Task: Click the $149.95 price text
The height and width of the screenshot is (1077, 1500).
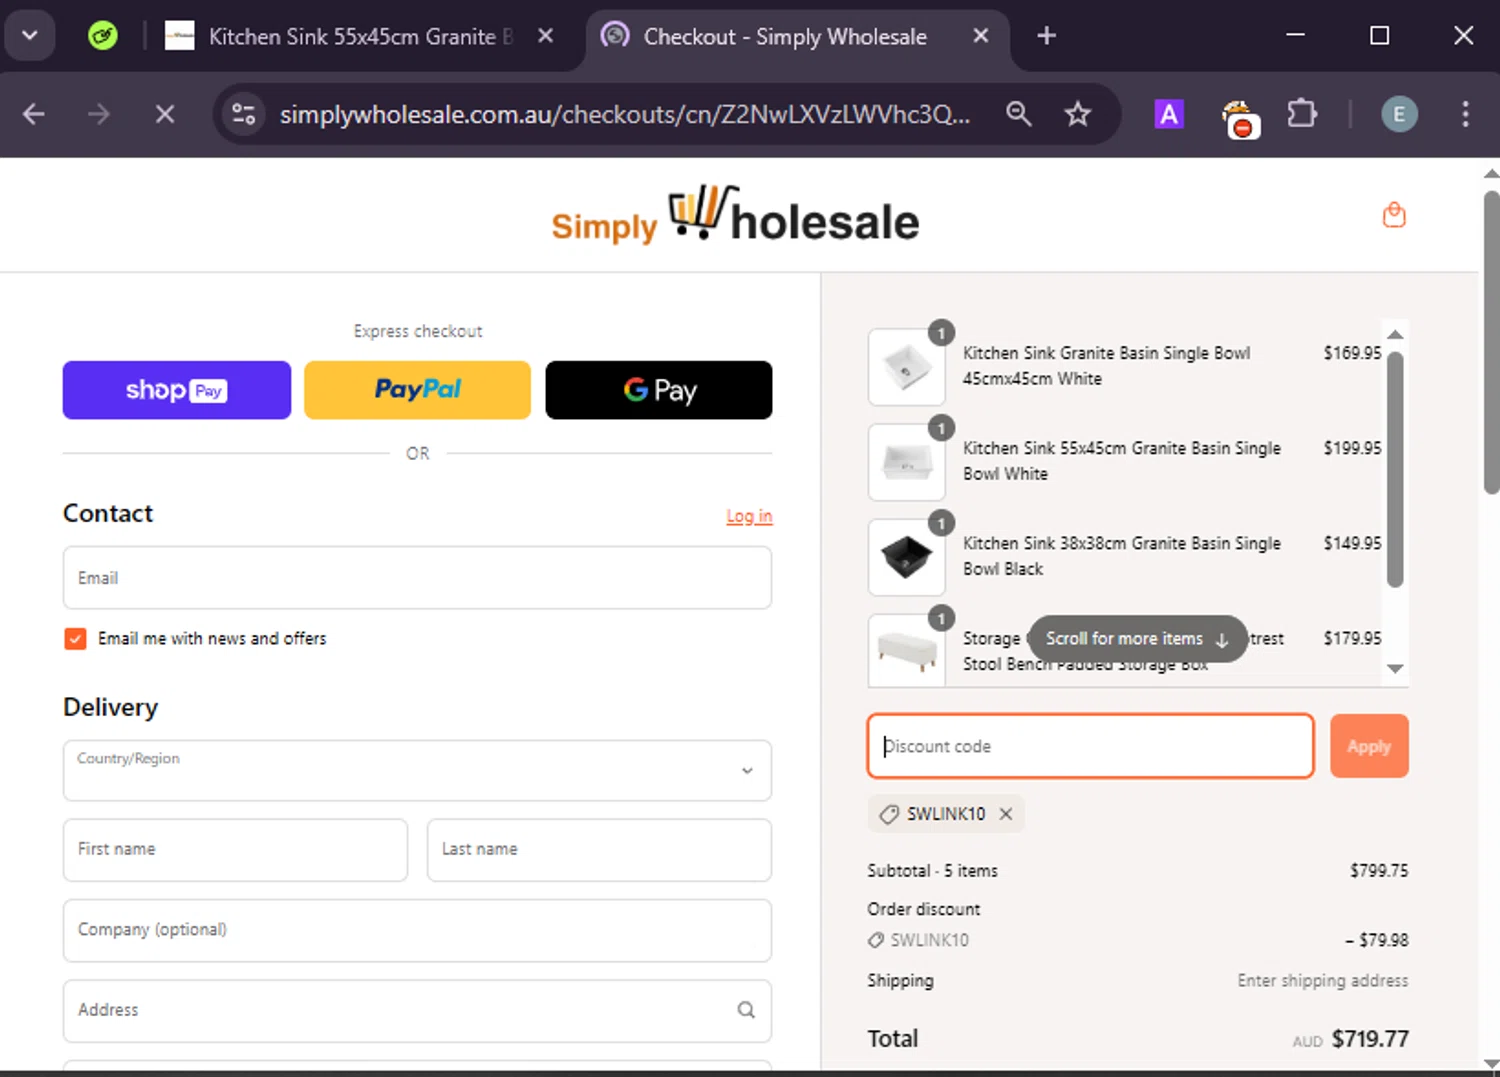Action: pyautogui.click(x=1352, y=543)
